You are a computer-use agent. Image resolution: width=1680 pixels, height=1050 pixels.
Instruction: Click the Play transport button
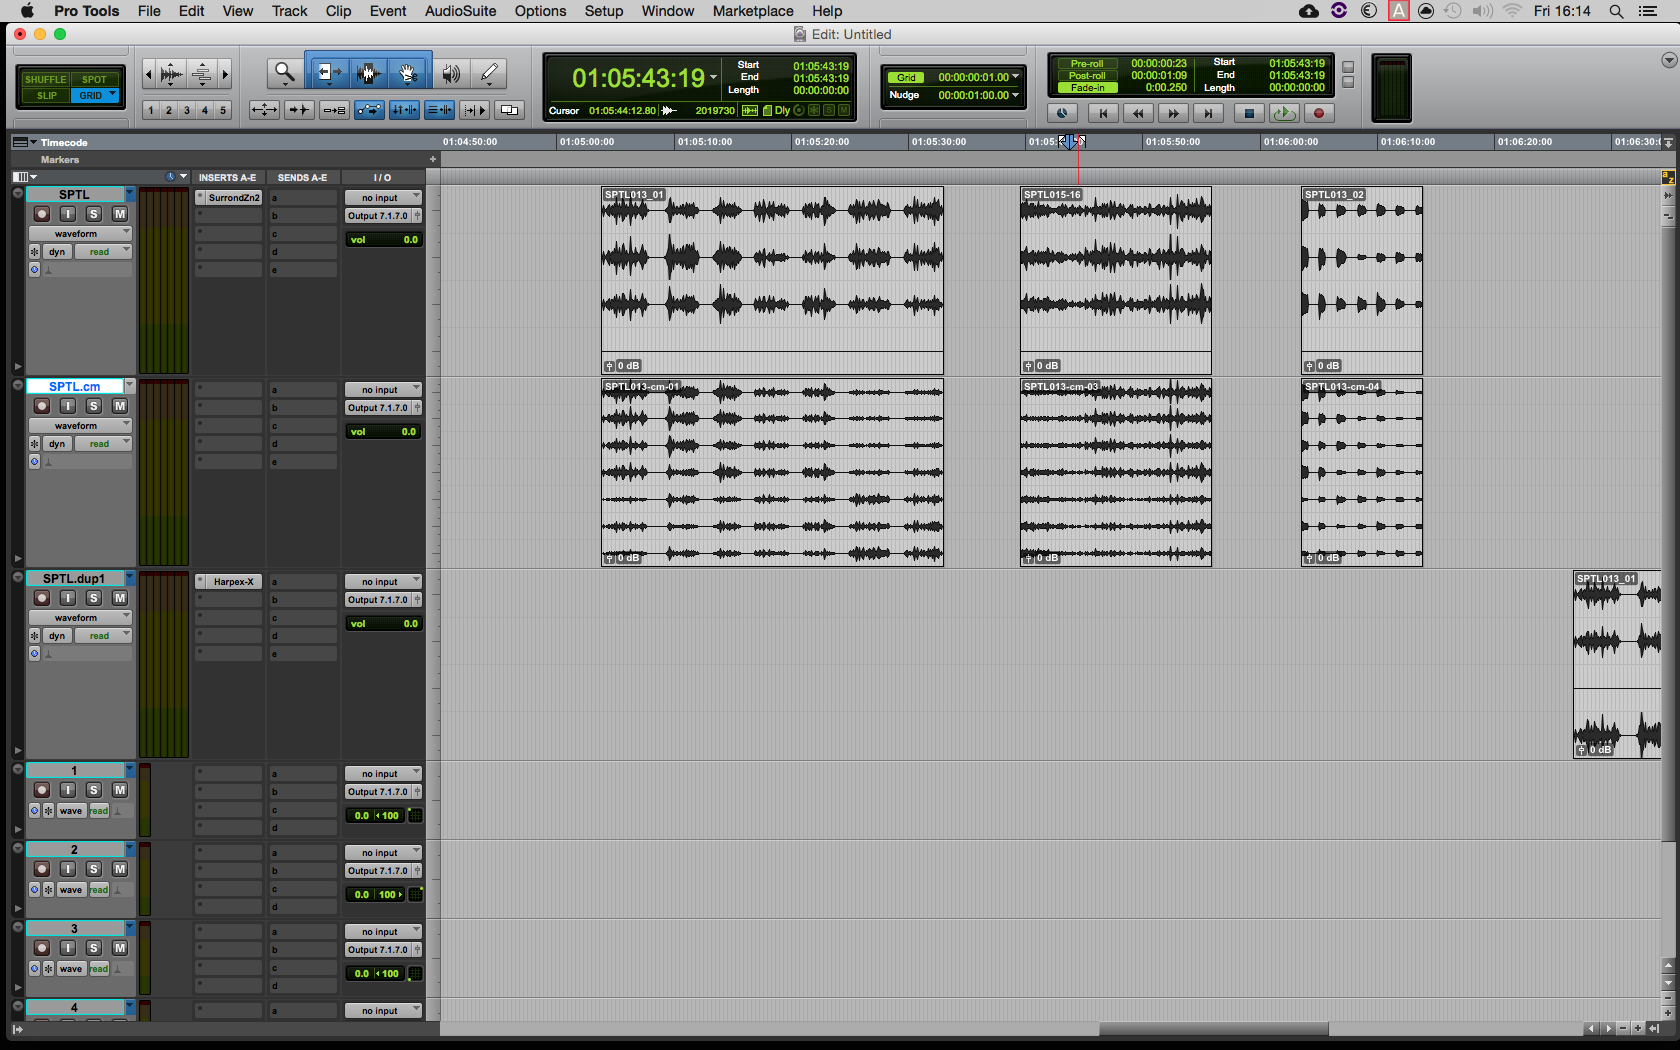pyautogui.click(x=1284, y=113)
